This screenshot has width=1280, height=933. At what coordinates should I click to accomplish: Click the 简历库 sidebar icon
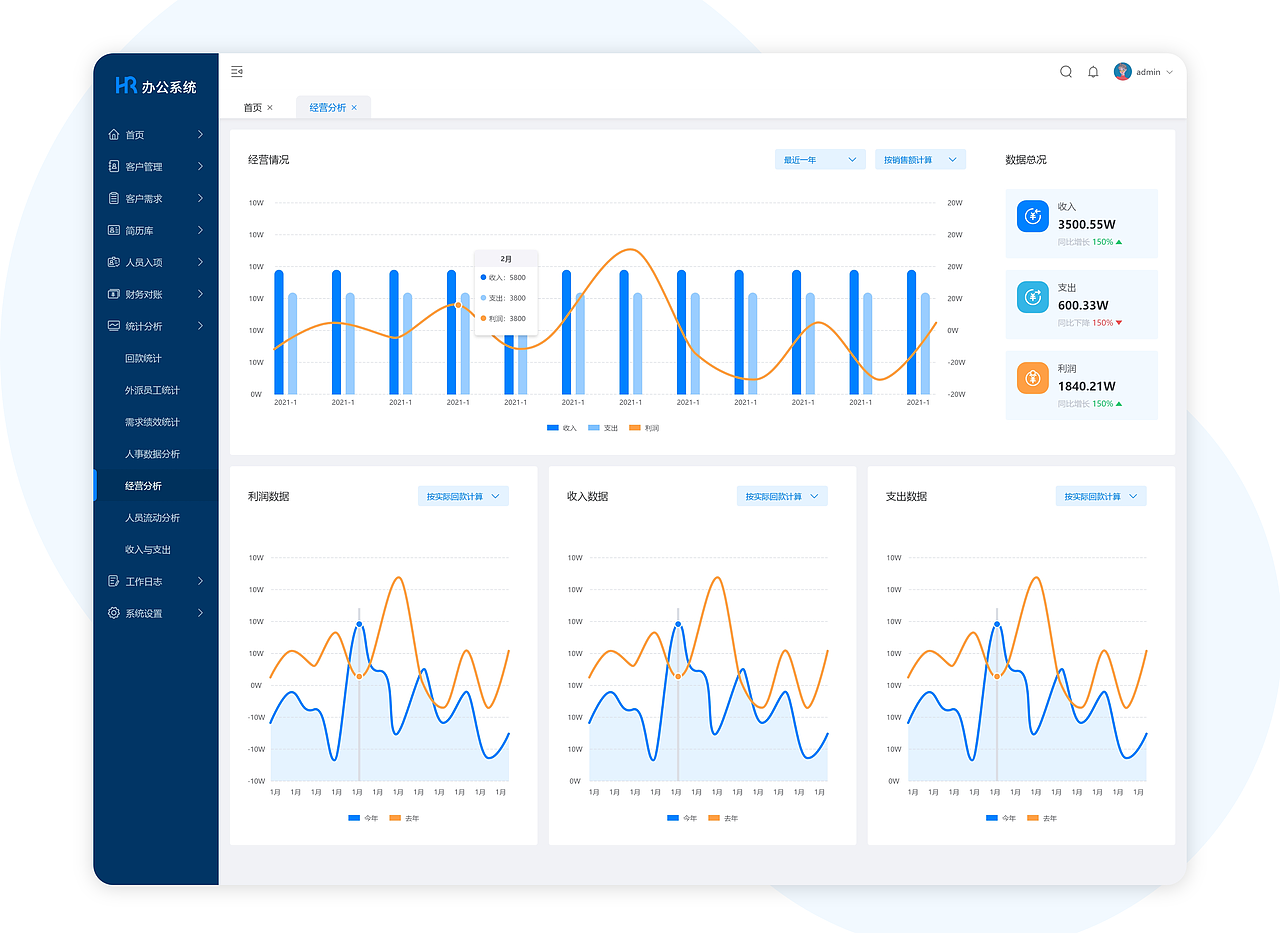pyautogui.click(x=113, y=231)
